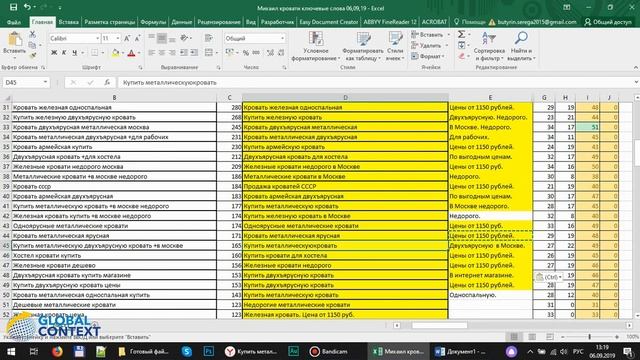Open Стили ячеек dropdown
The width and height of the screenshot is (640, 360).
[395, 46]
